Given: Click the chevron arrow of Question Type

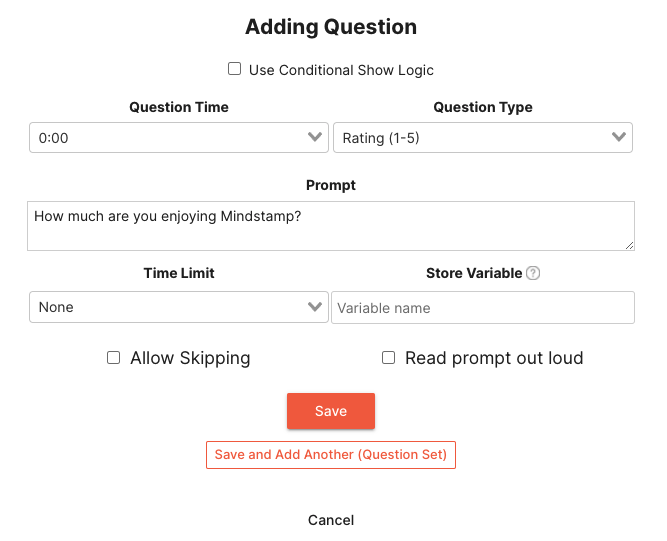Looking at the screenshot, I should 619,138.
